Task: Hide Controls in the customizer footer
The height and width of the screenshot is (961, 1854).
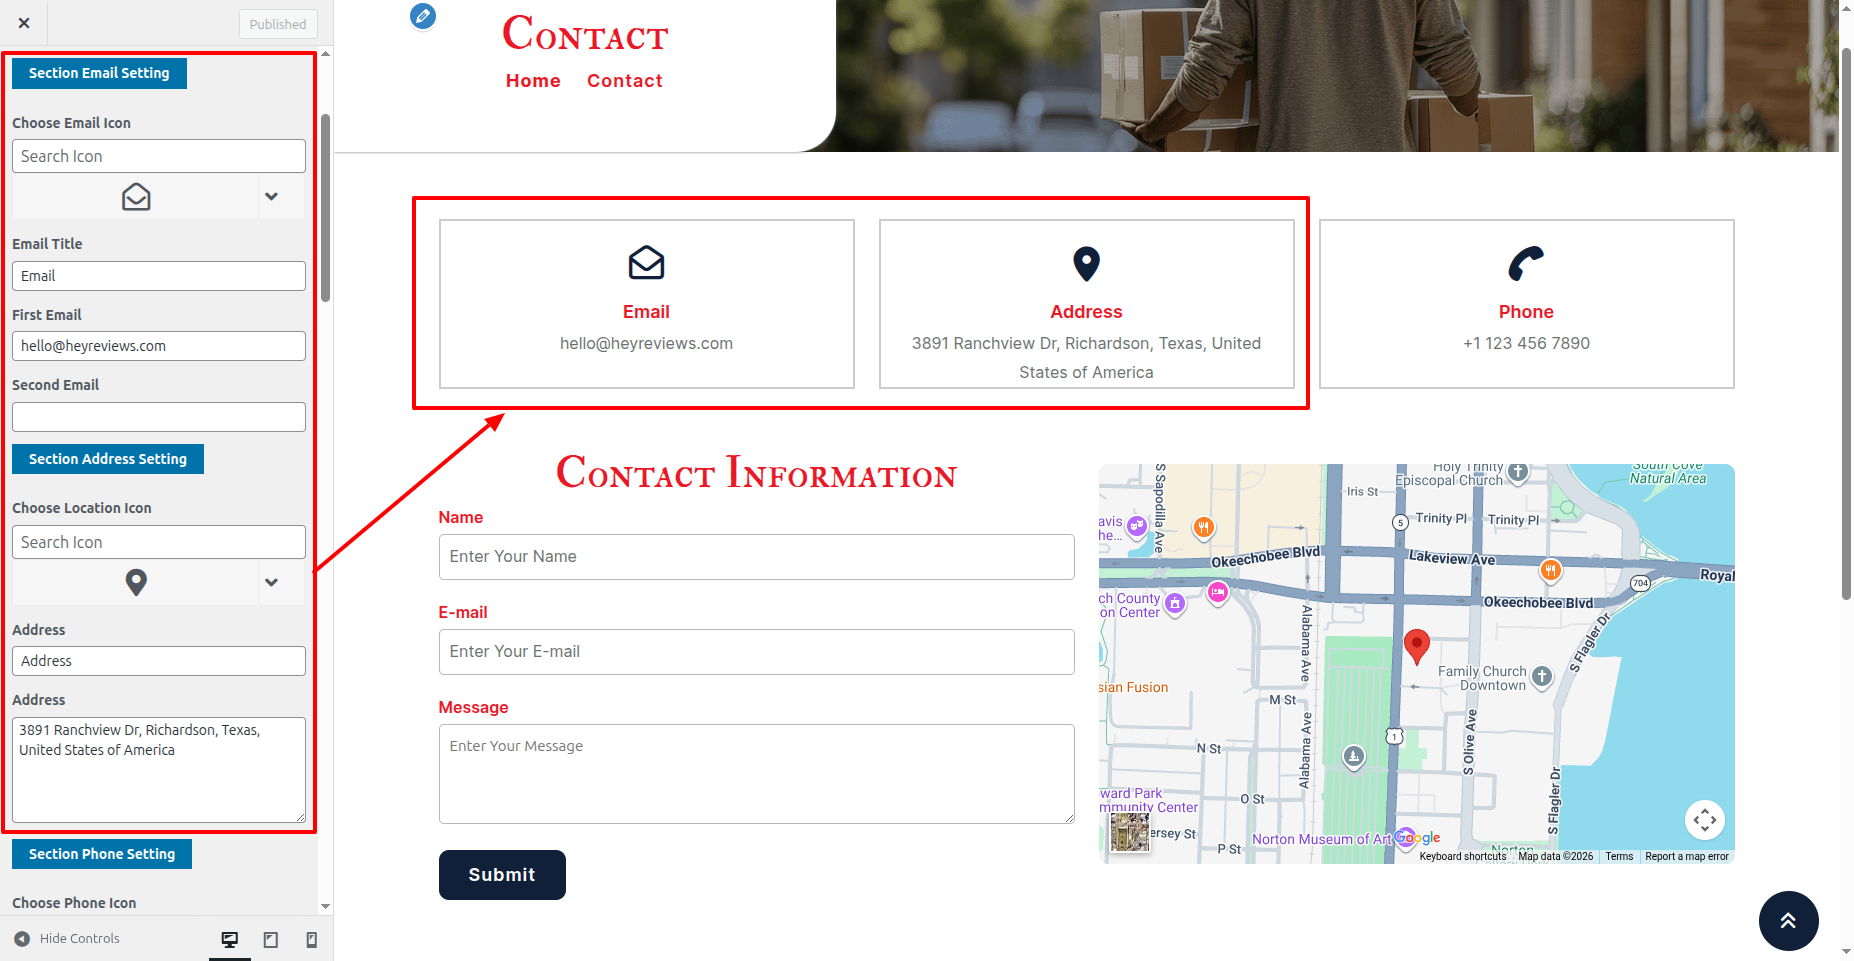Action: pos(68,939)
